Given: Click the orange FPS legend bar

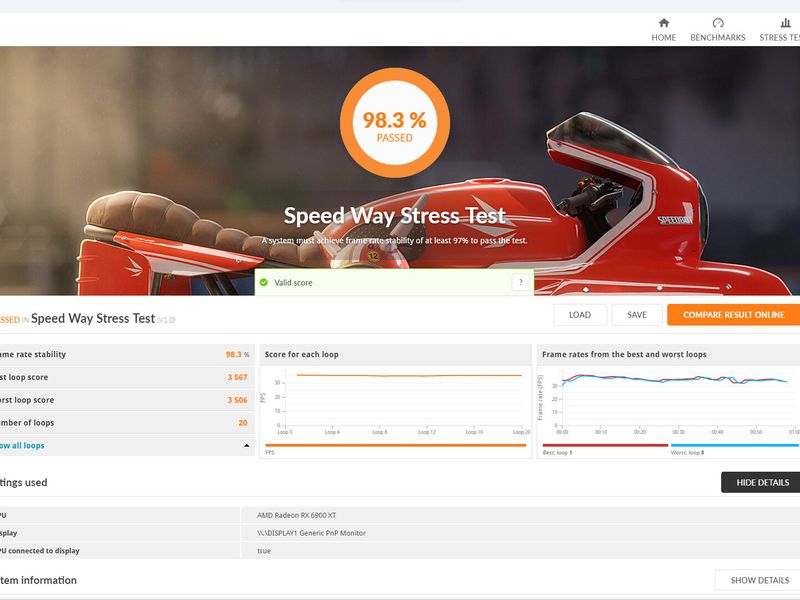Looking at the screenshot, I should (x=395, y=445).
